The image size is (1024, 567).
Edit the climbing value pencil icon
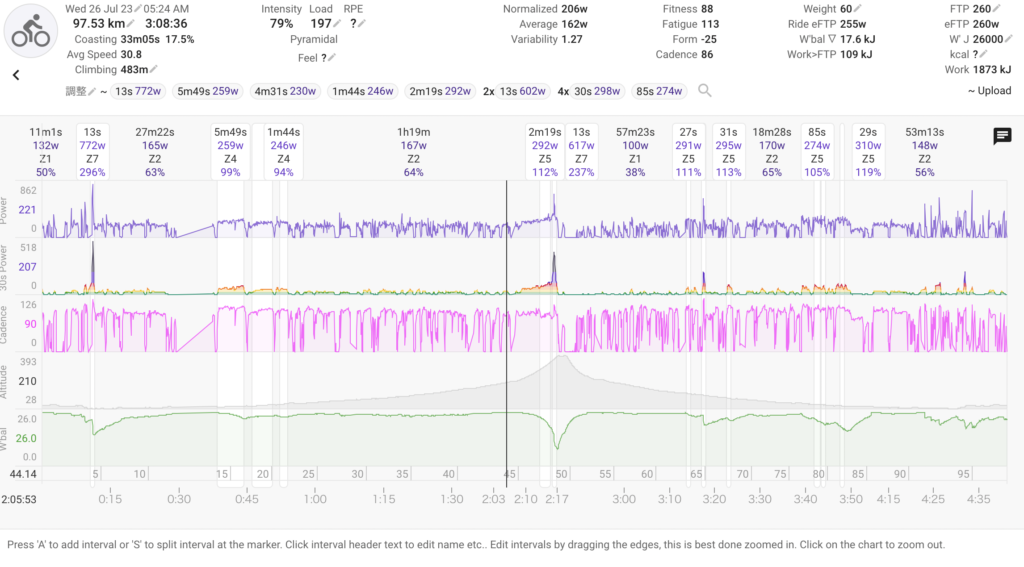[155, 69]
